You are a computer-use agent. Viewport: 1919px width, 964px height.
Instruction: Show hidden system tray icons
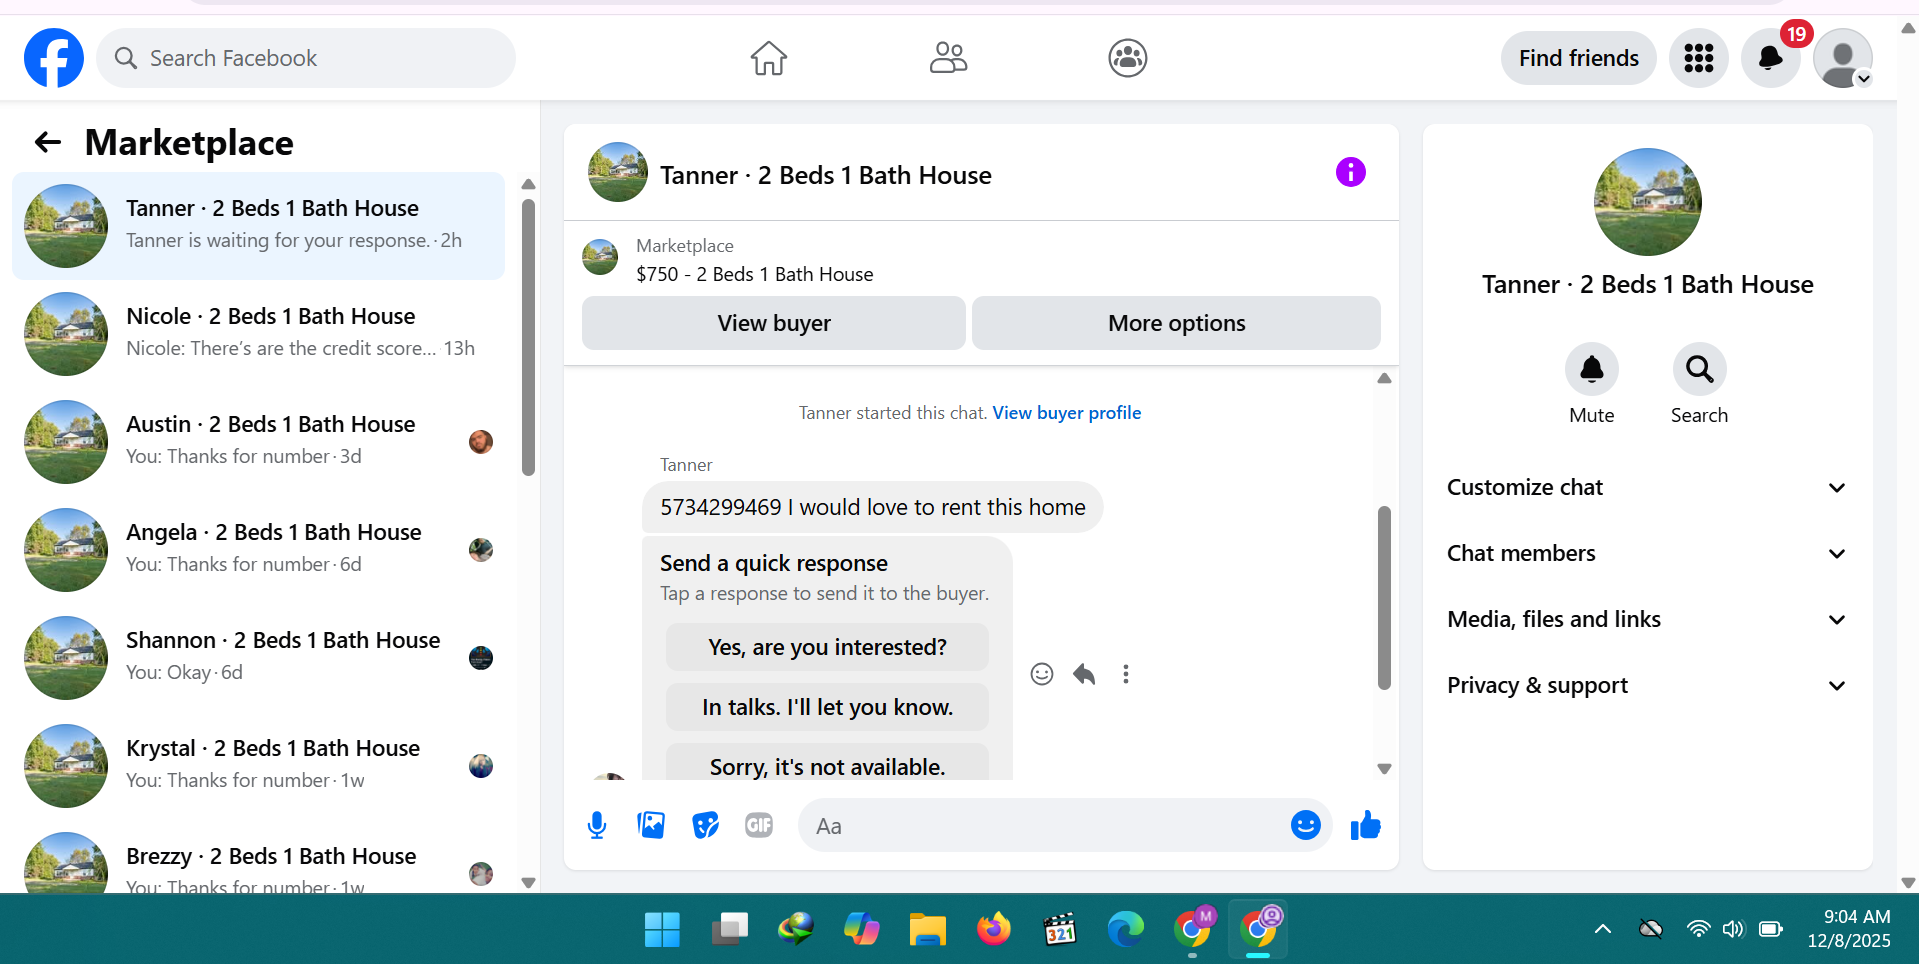tap(1602, 929)
